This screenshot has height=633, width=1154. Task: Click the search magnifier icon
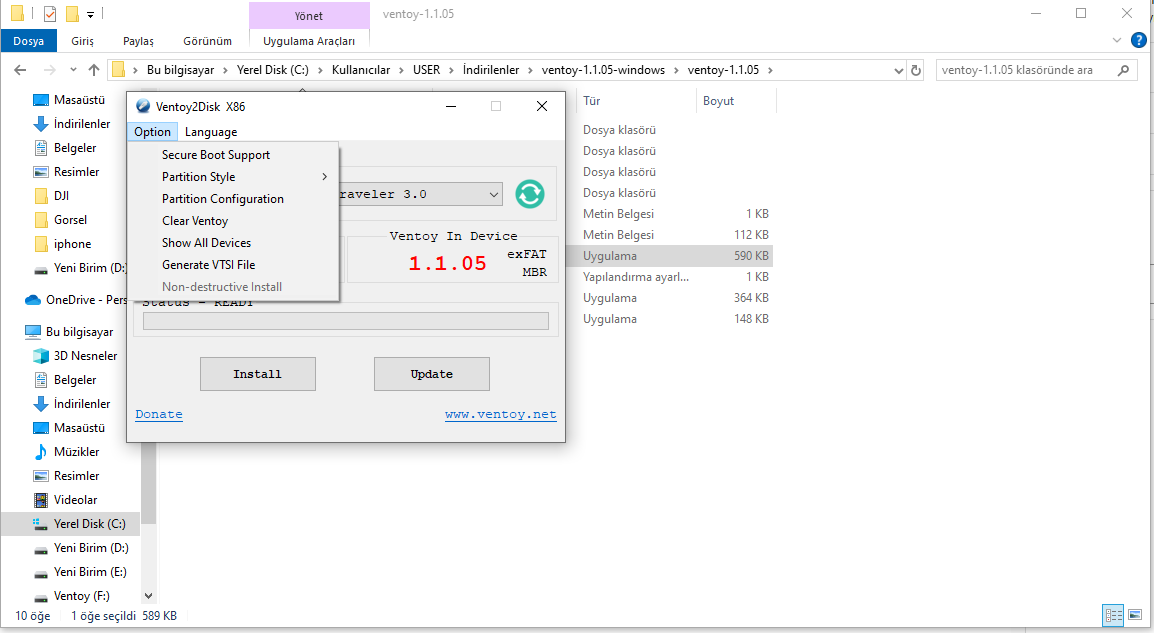(1124, 70)
